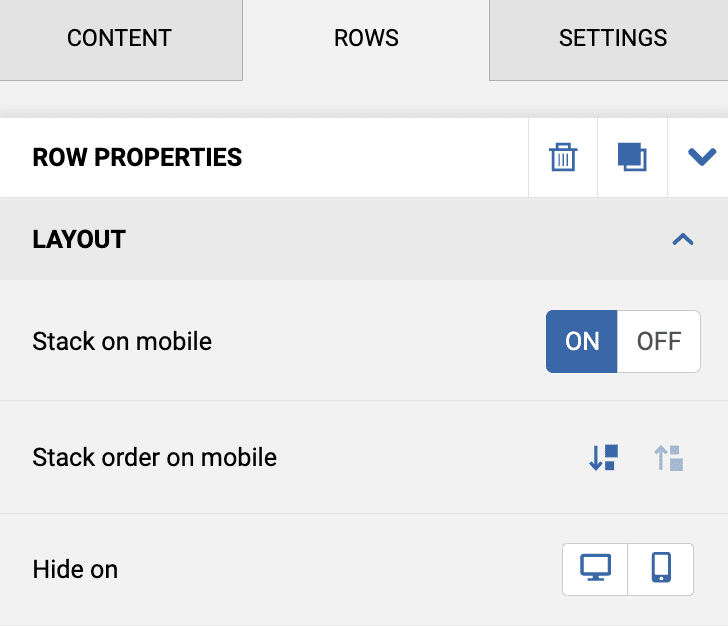Turn Stack on mobile ON
The width and height of the screenshot is (728, 626).
pyautogui.click(x=582, y=341)
